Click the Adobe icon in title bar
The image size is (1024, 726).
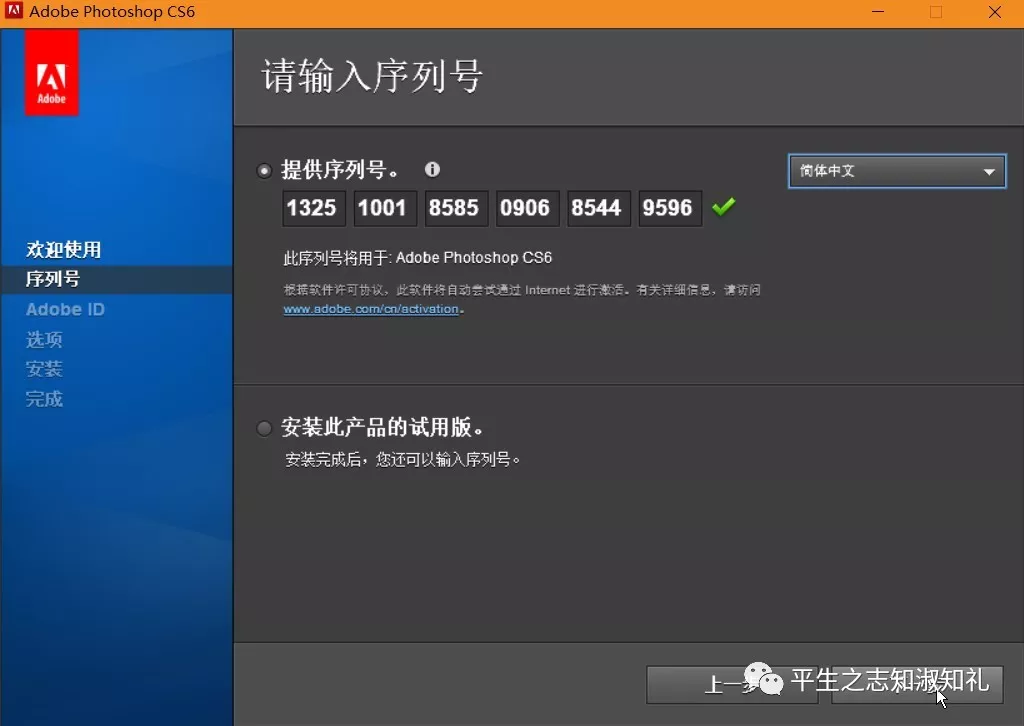click(14, 10)
